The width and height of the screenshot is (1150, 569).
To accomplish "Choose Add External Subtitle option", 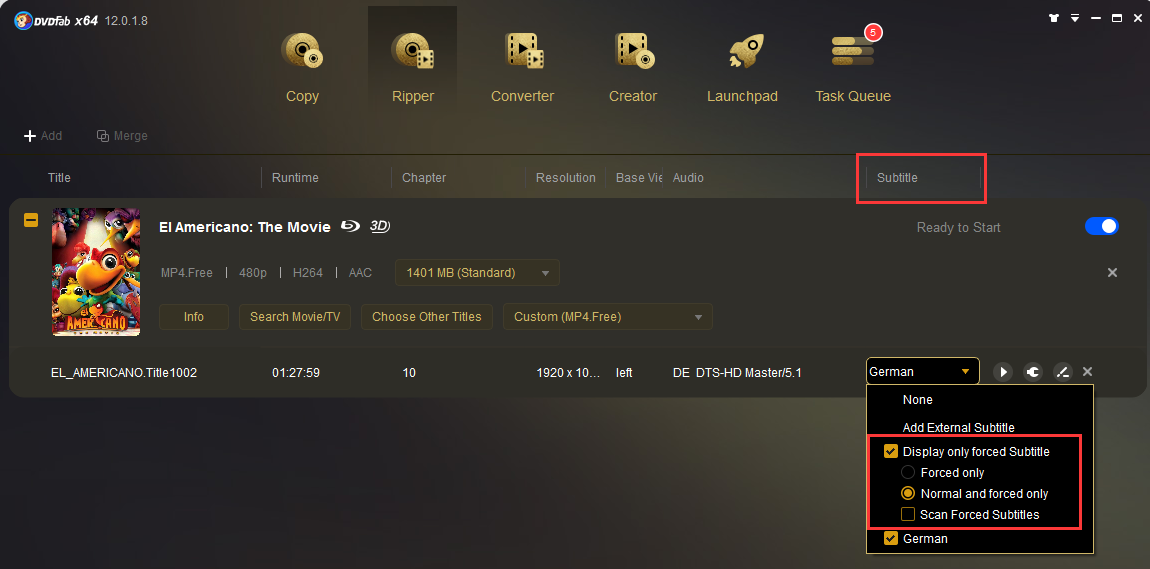I will pyautogui.click(x=959, y=427).
